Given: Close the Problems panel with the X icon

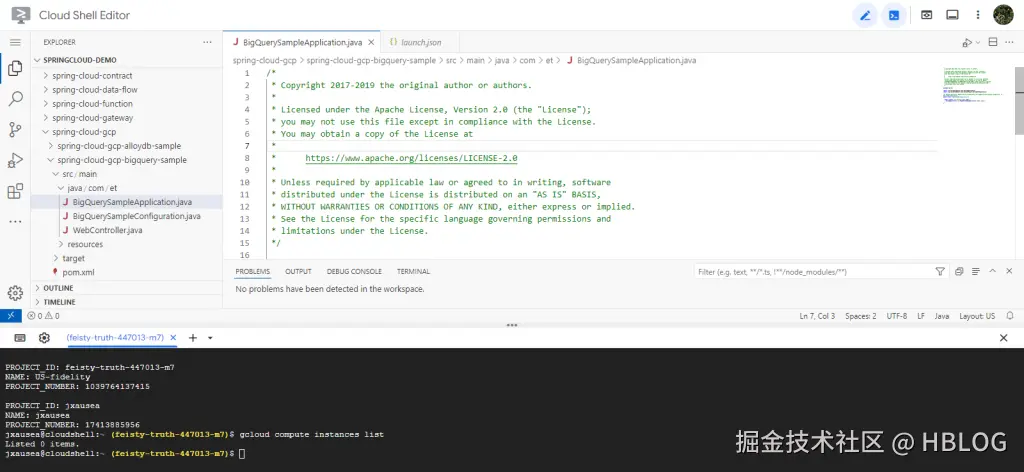Looking at the screenshot, I should (1009, 271).
